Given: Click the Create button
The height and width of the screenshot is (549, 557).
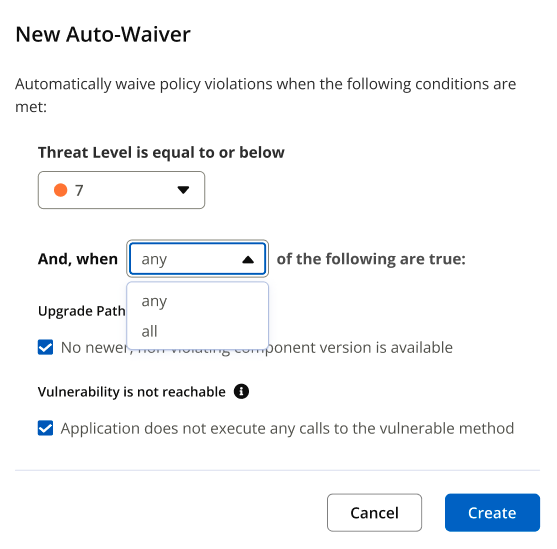Looking at the screenshot, I should pyautogui.click(x=492, y=512).
